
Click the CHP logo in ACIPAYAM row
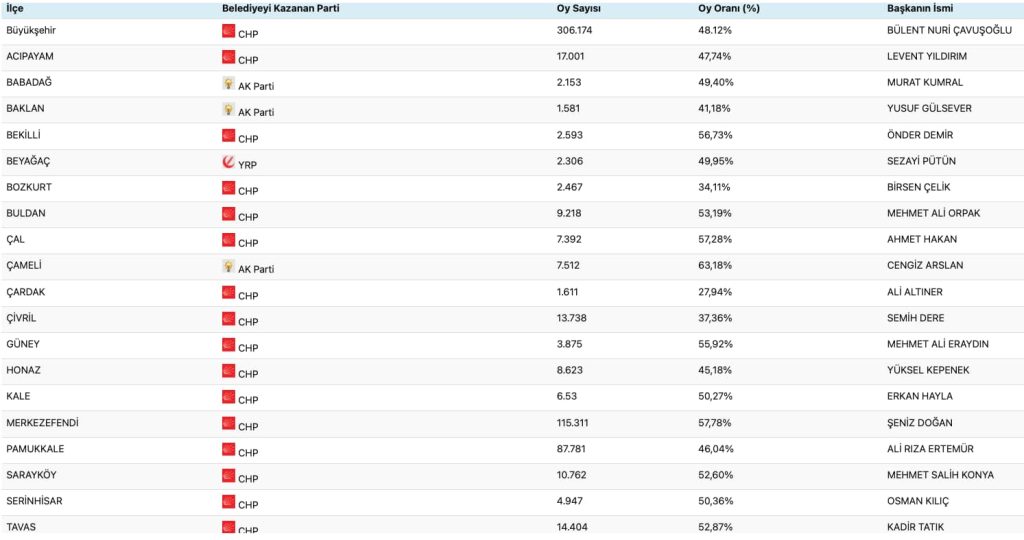click(228, 58)
